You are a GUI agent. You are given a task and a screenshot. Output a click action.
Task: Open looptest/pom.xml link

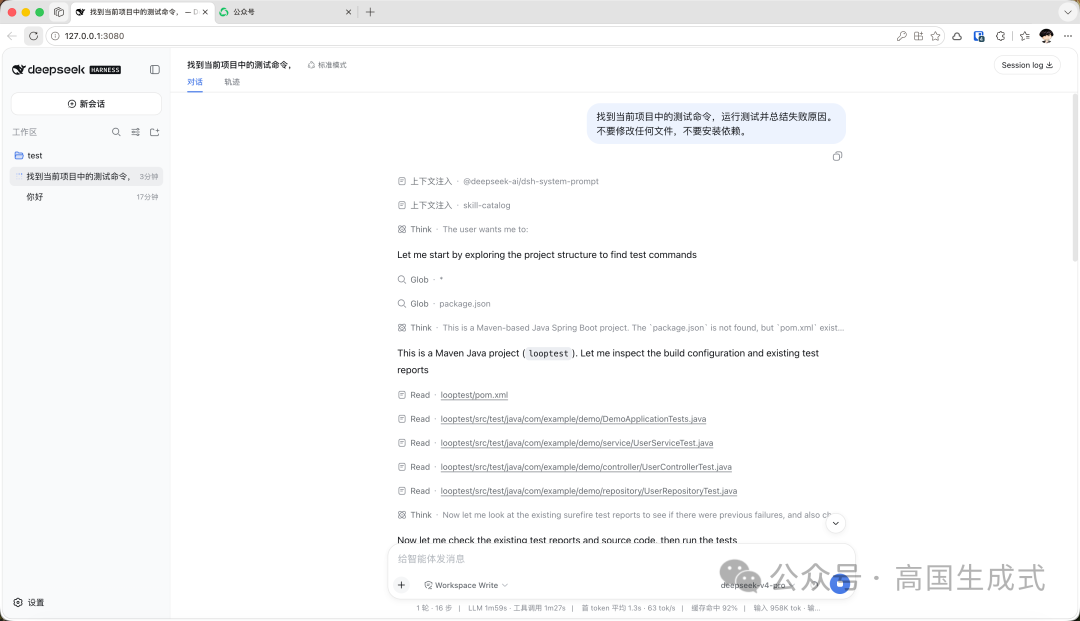(x=474, y=395)
